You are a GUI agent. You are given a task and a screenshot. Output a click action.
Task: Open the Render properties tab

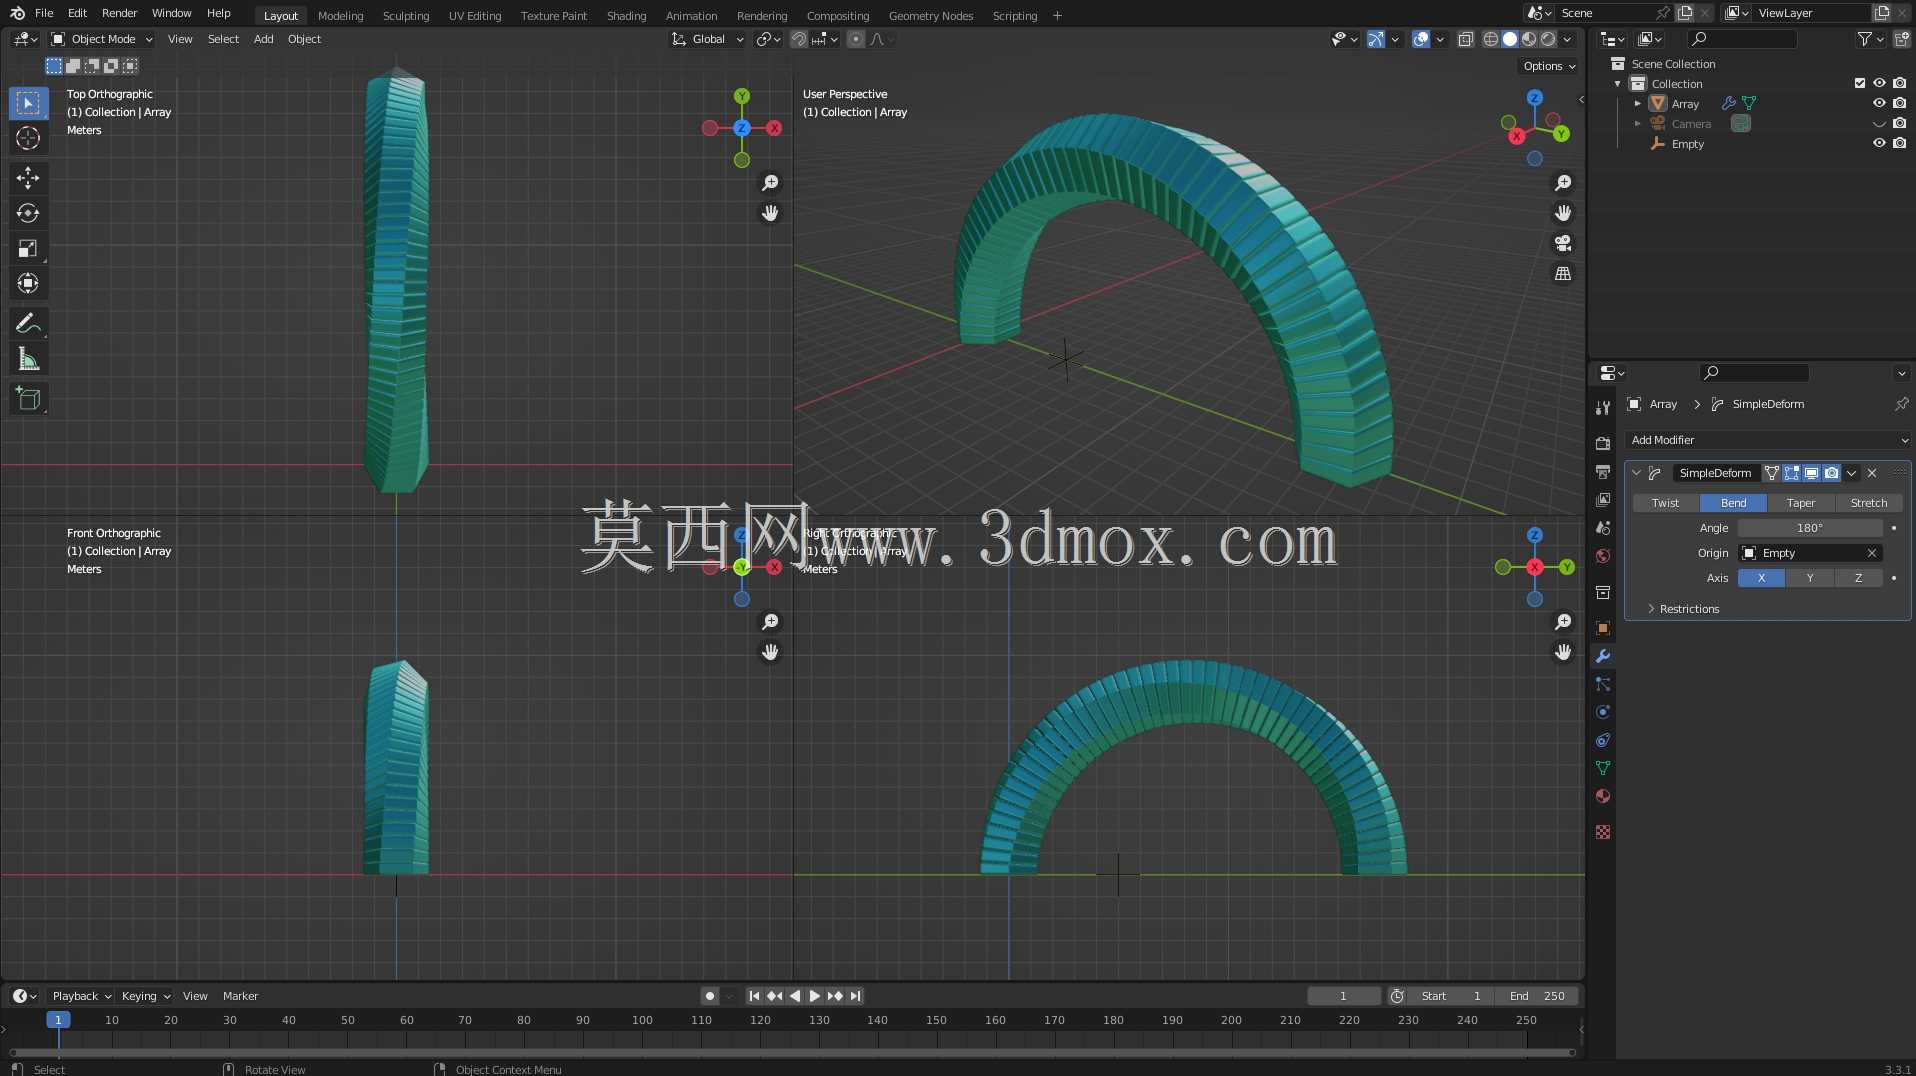1603,443
